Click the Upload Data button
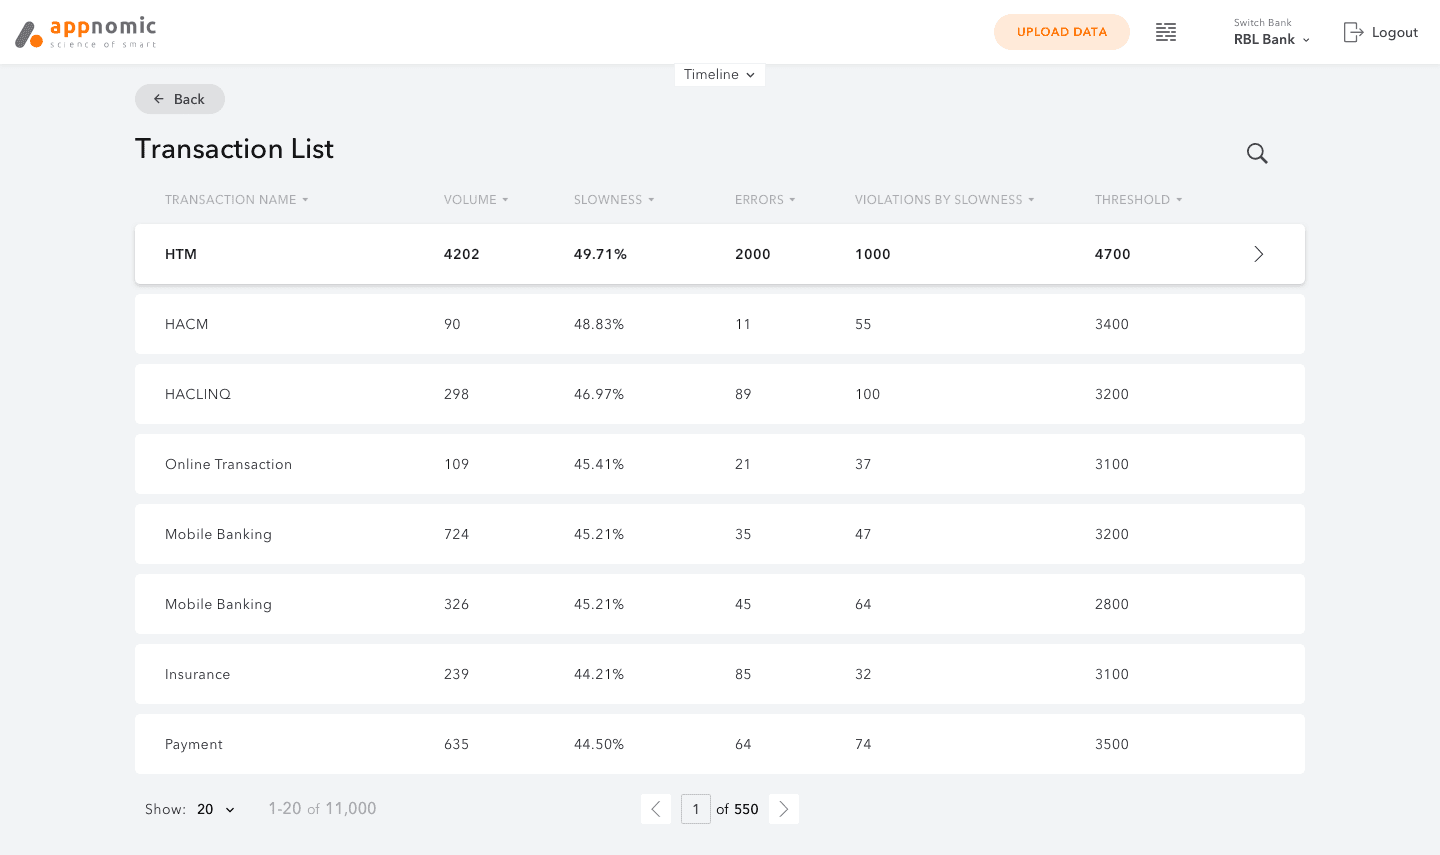Screen dimensions: 1440x855 click(x=1062, y=32)
